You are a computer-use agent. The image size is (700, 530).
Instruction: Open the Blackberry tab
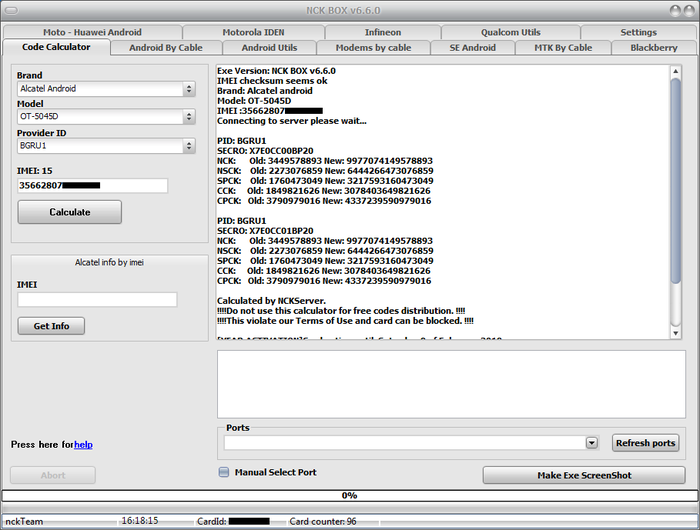pyautogui.click(x=654, y=48)
